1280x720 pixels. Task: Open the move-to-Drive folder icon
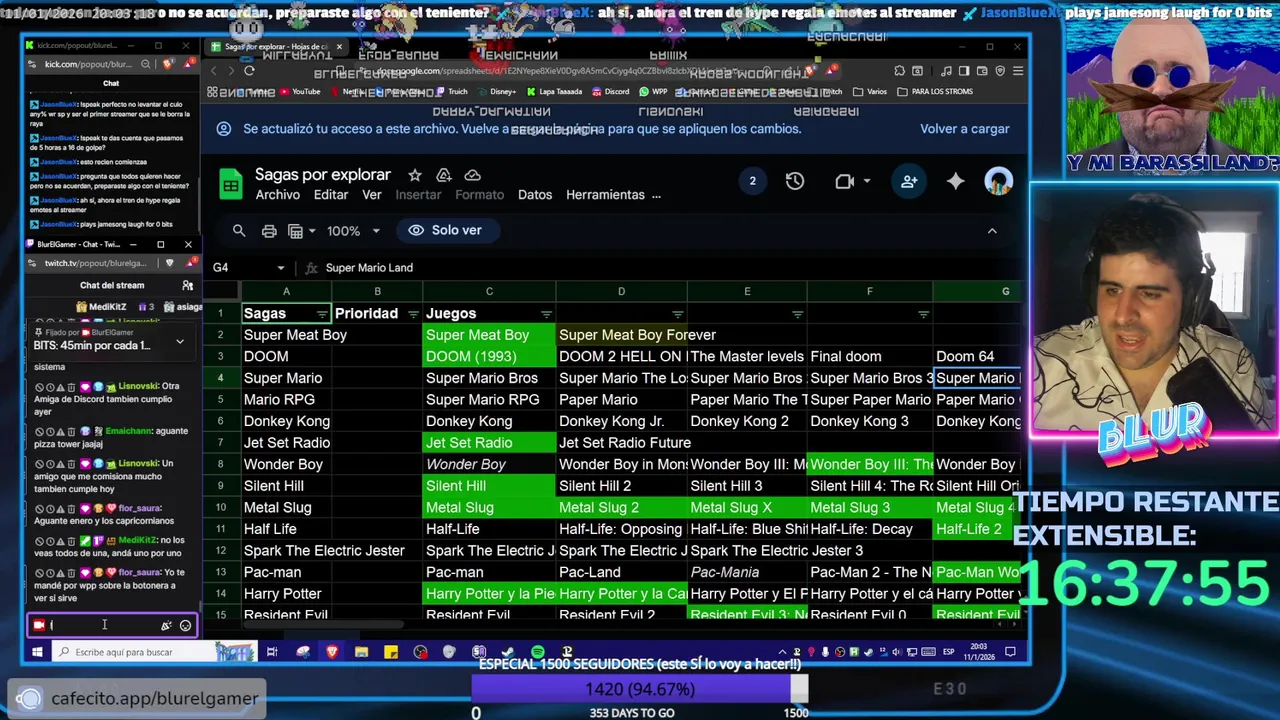click(x=444, y=175)
